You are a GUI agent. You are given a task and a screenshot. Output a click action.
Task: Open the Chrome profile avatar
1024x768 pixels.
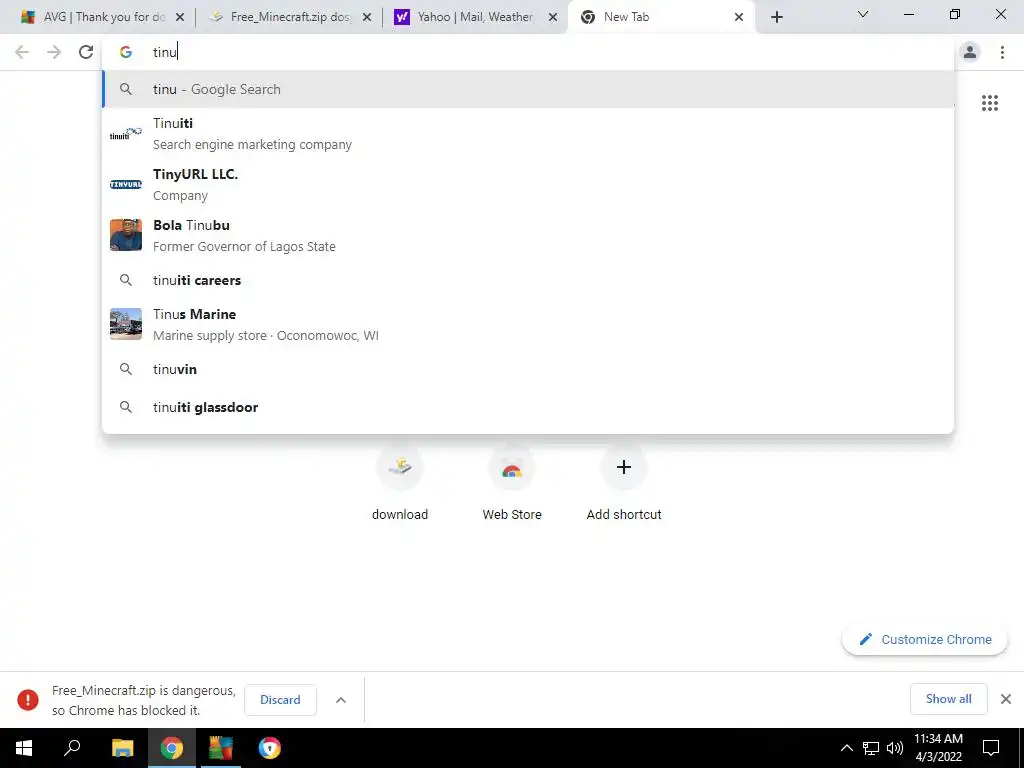pyautogui.click(x=970, y=52)
